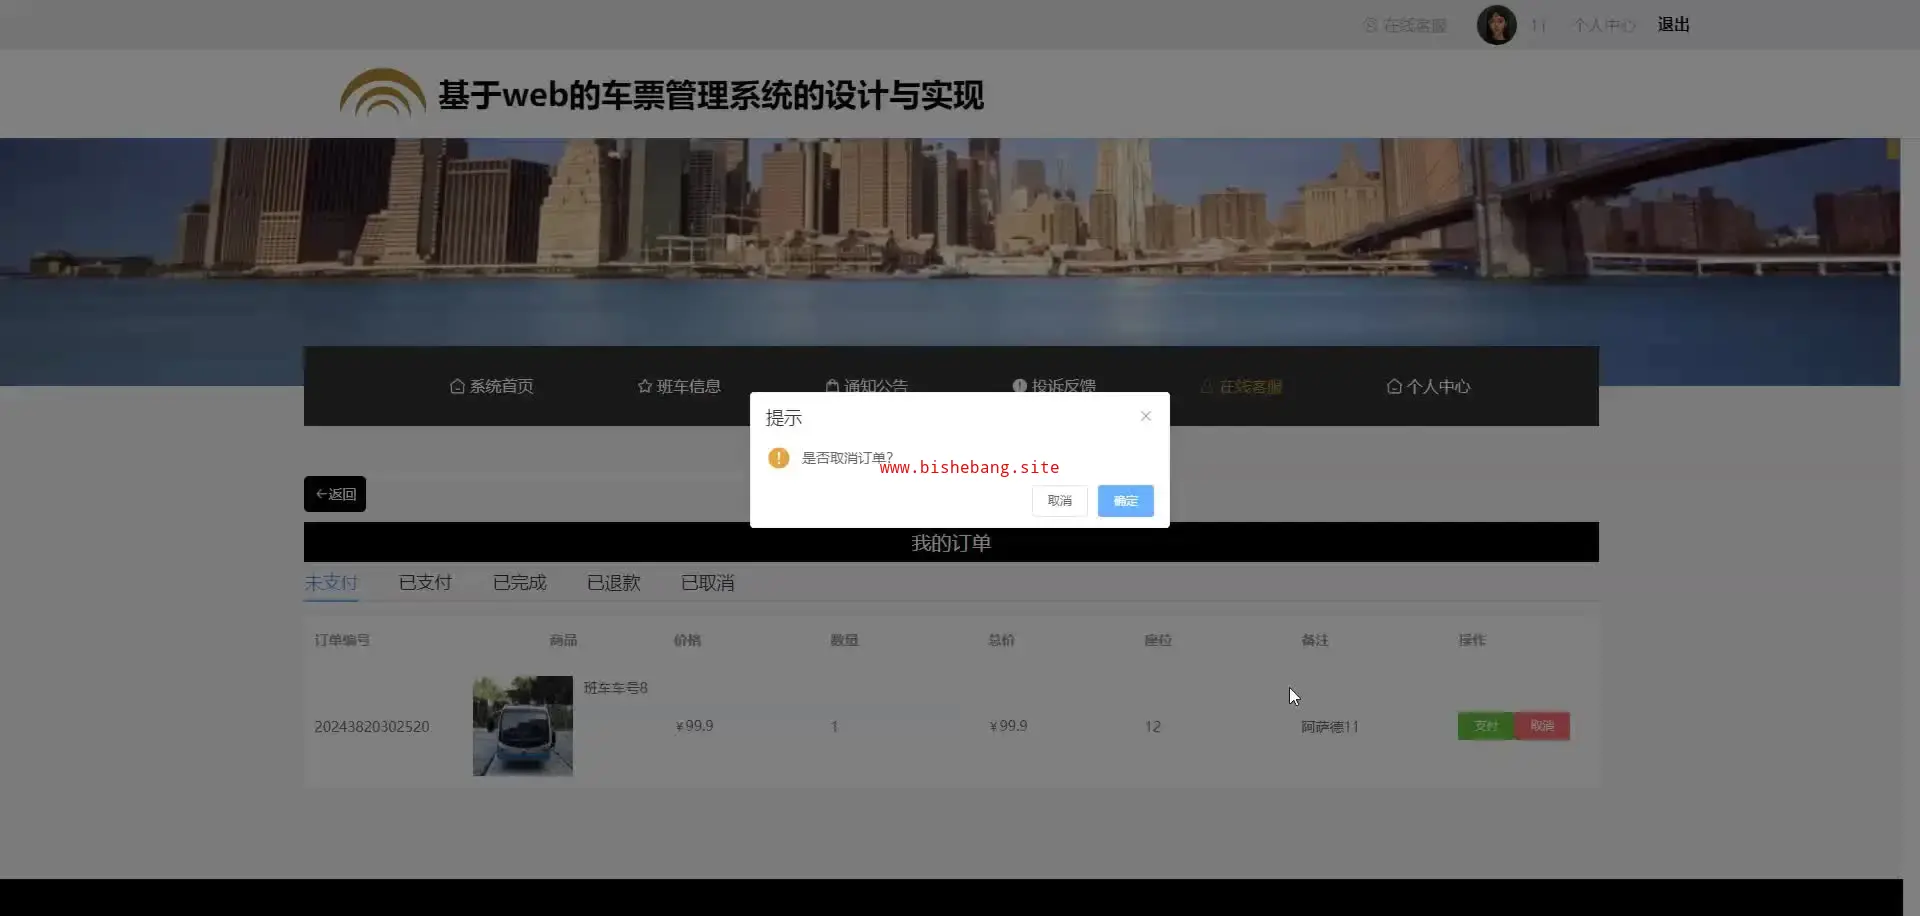Switch to the 已支付 orders tab
Viewport: 1920px width, 916px height.
(425, 583)
